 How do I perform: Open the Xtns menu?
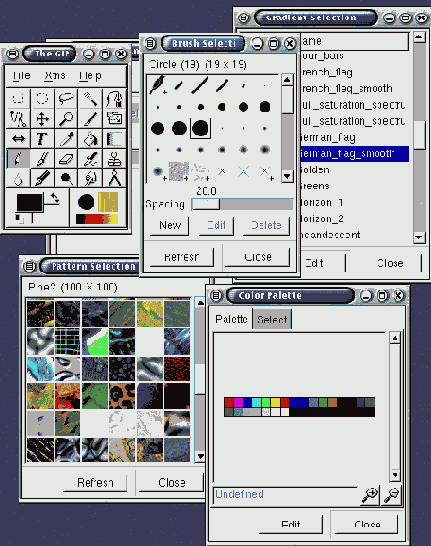[55, 76]
